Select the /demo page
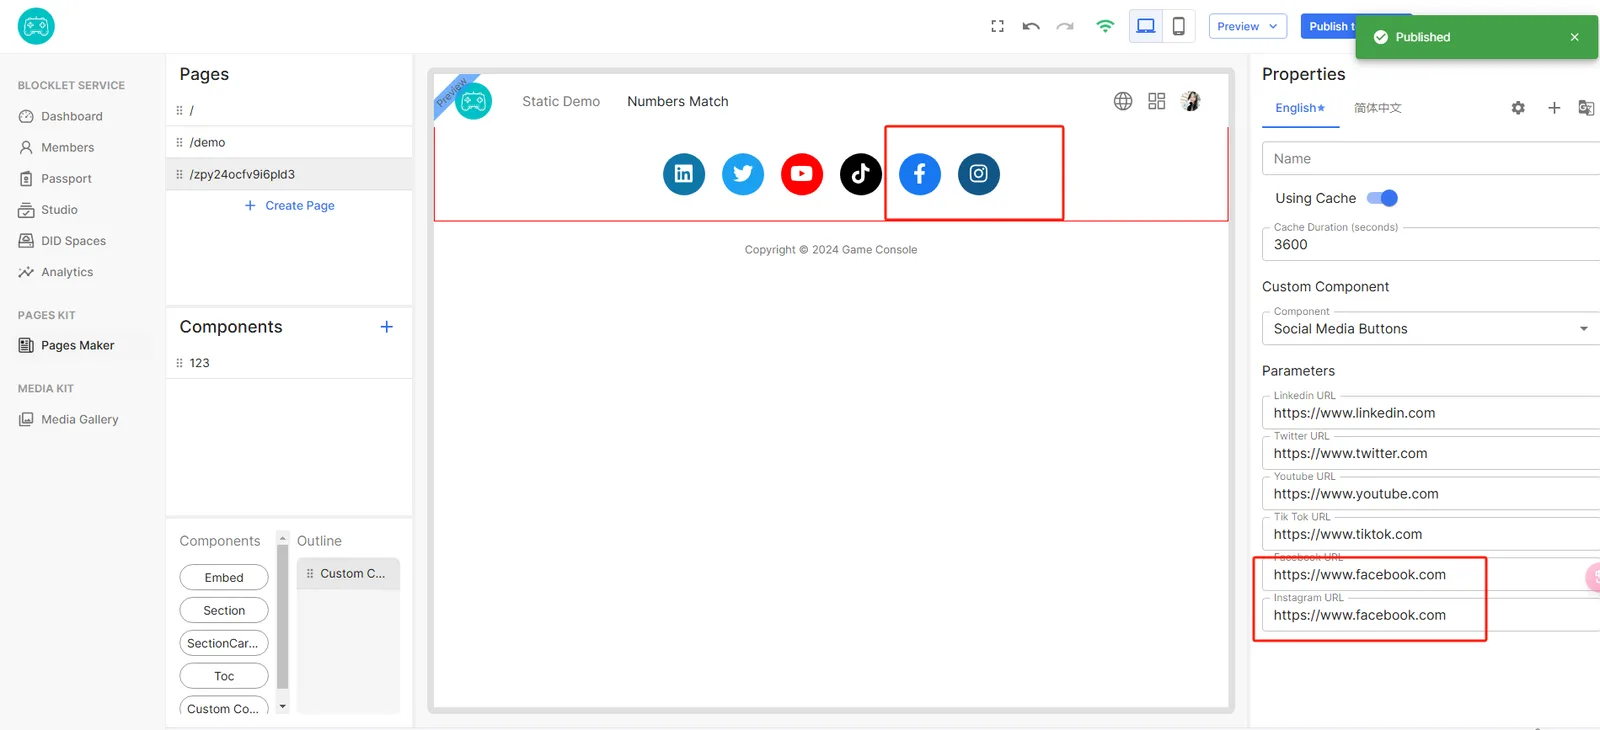 tap(289, 142)
